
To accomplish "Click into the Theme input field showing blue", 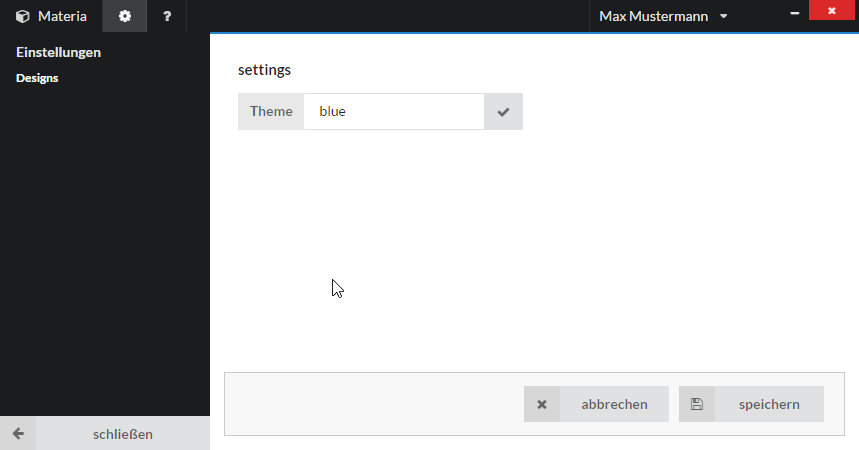I will (394, 112).
